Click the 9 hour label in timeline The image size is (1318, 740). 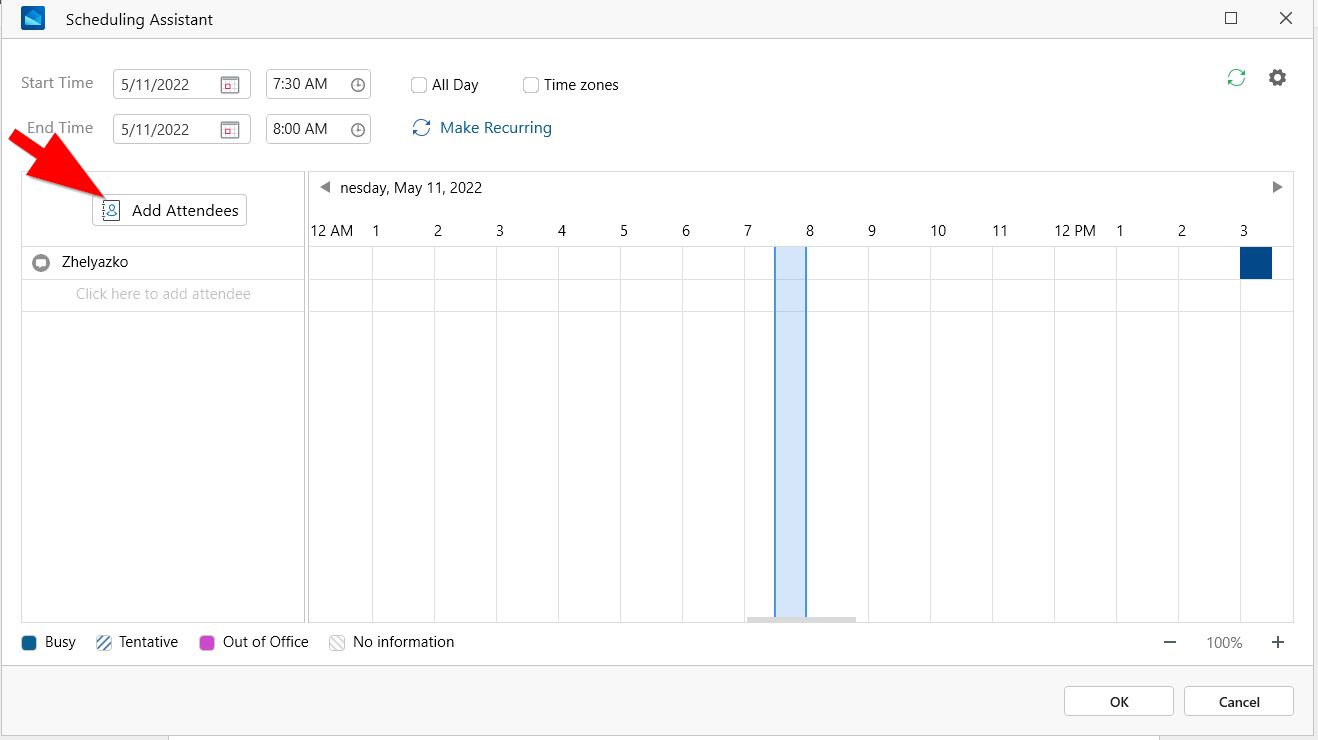(x=871, y=231)
